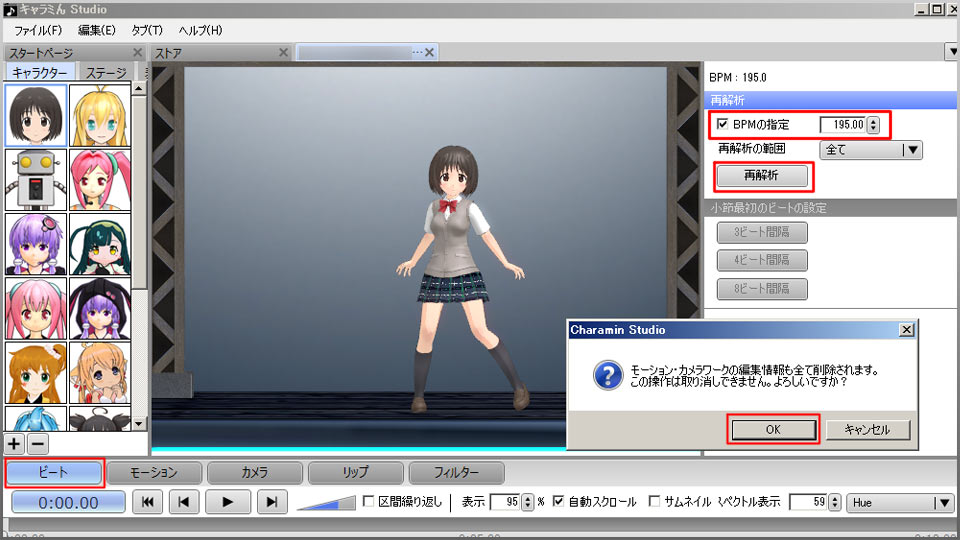This screenshot has height=540, width=960.
Task: Disable 自動スクロール checkbox
Action: coord(558,502)
